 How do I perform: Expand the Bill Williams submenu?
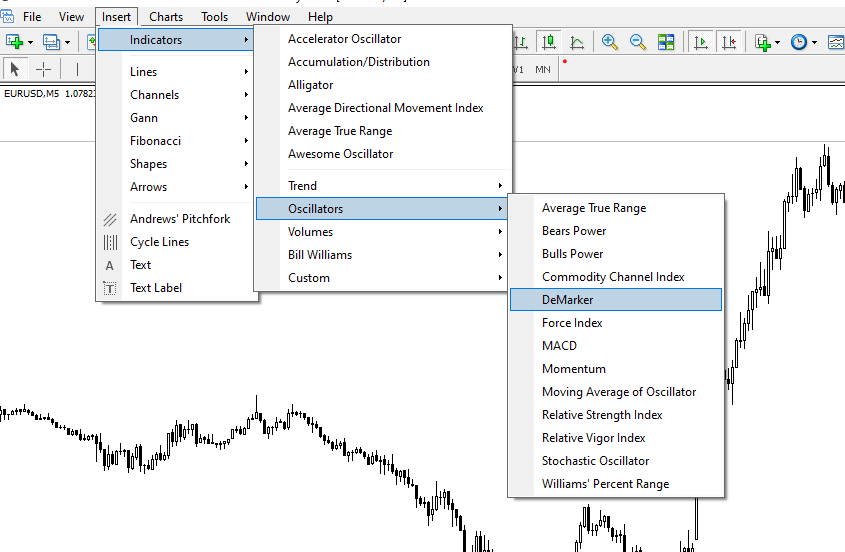(382, 255)
